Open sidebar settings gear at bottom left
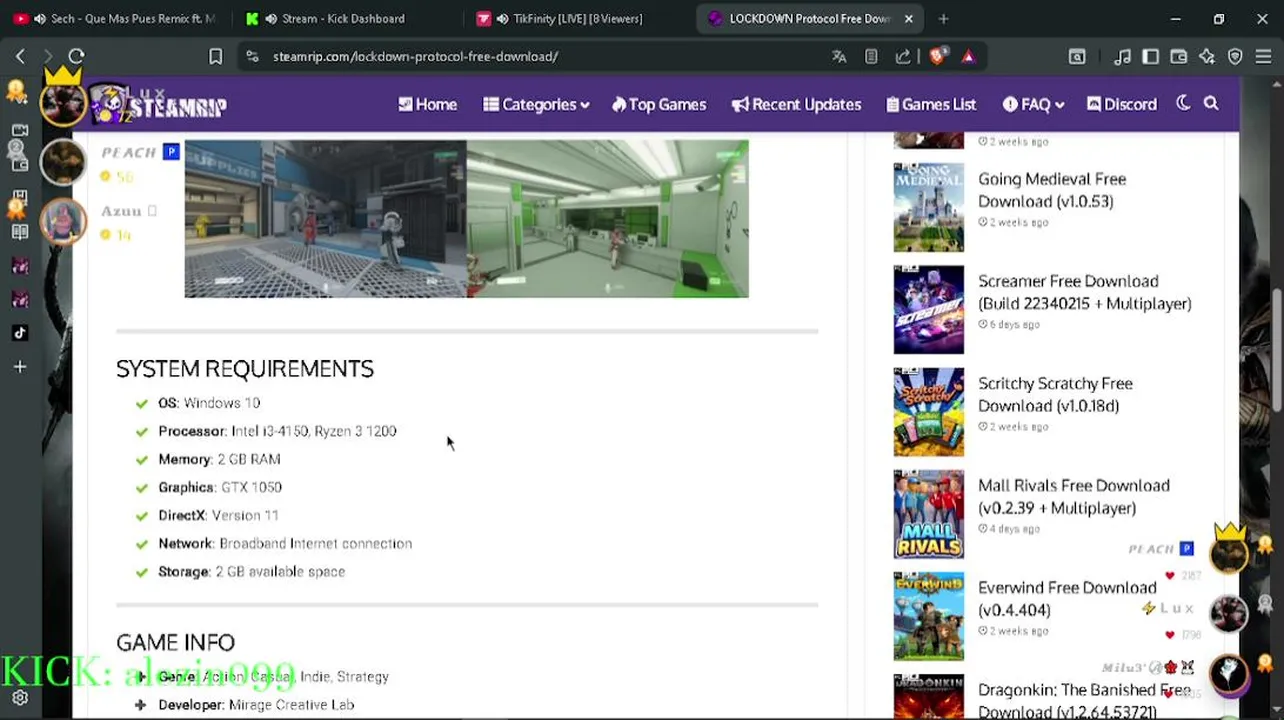 [20, 699]
